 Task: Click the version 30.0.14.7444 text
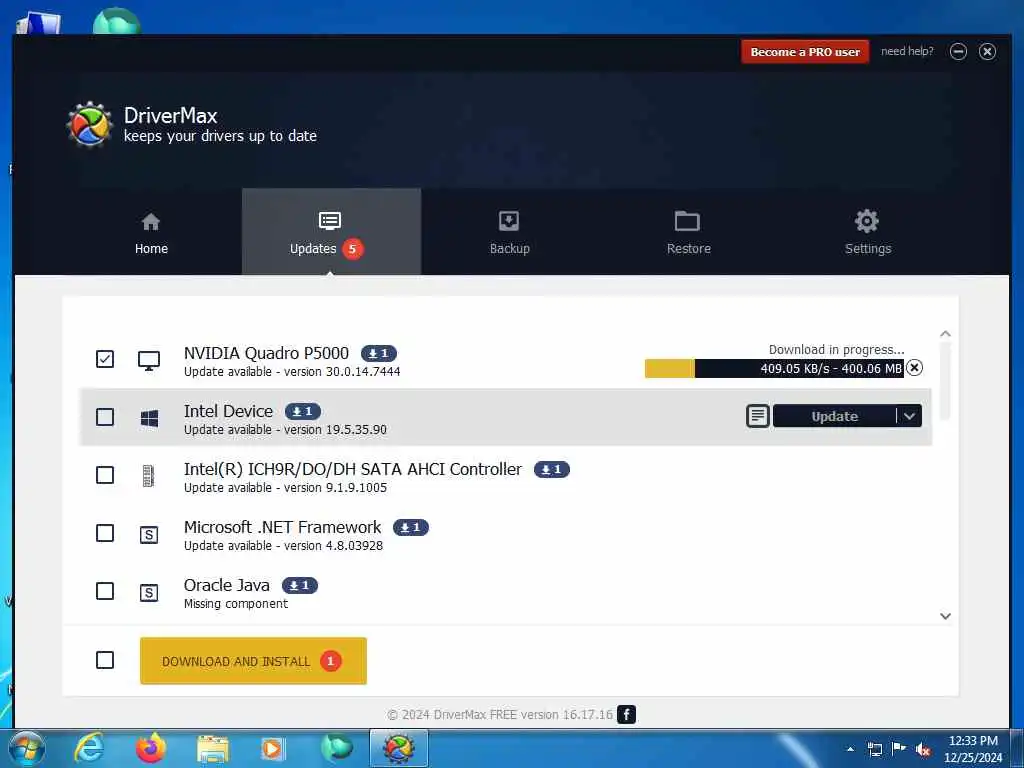pos(342,372)
